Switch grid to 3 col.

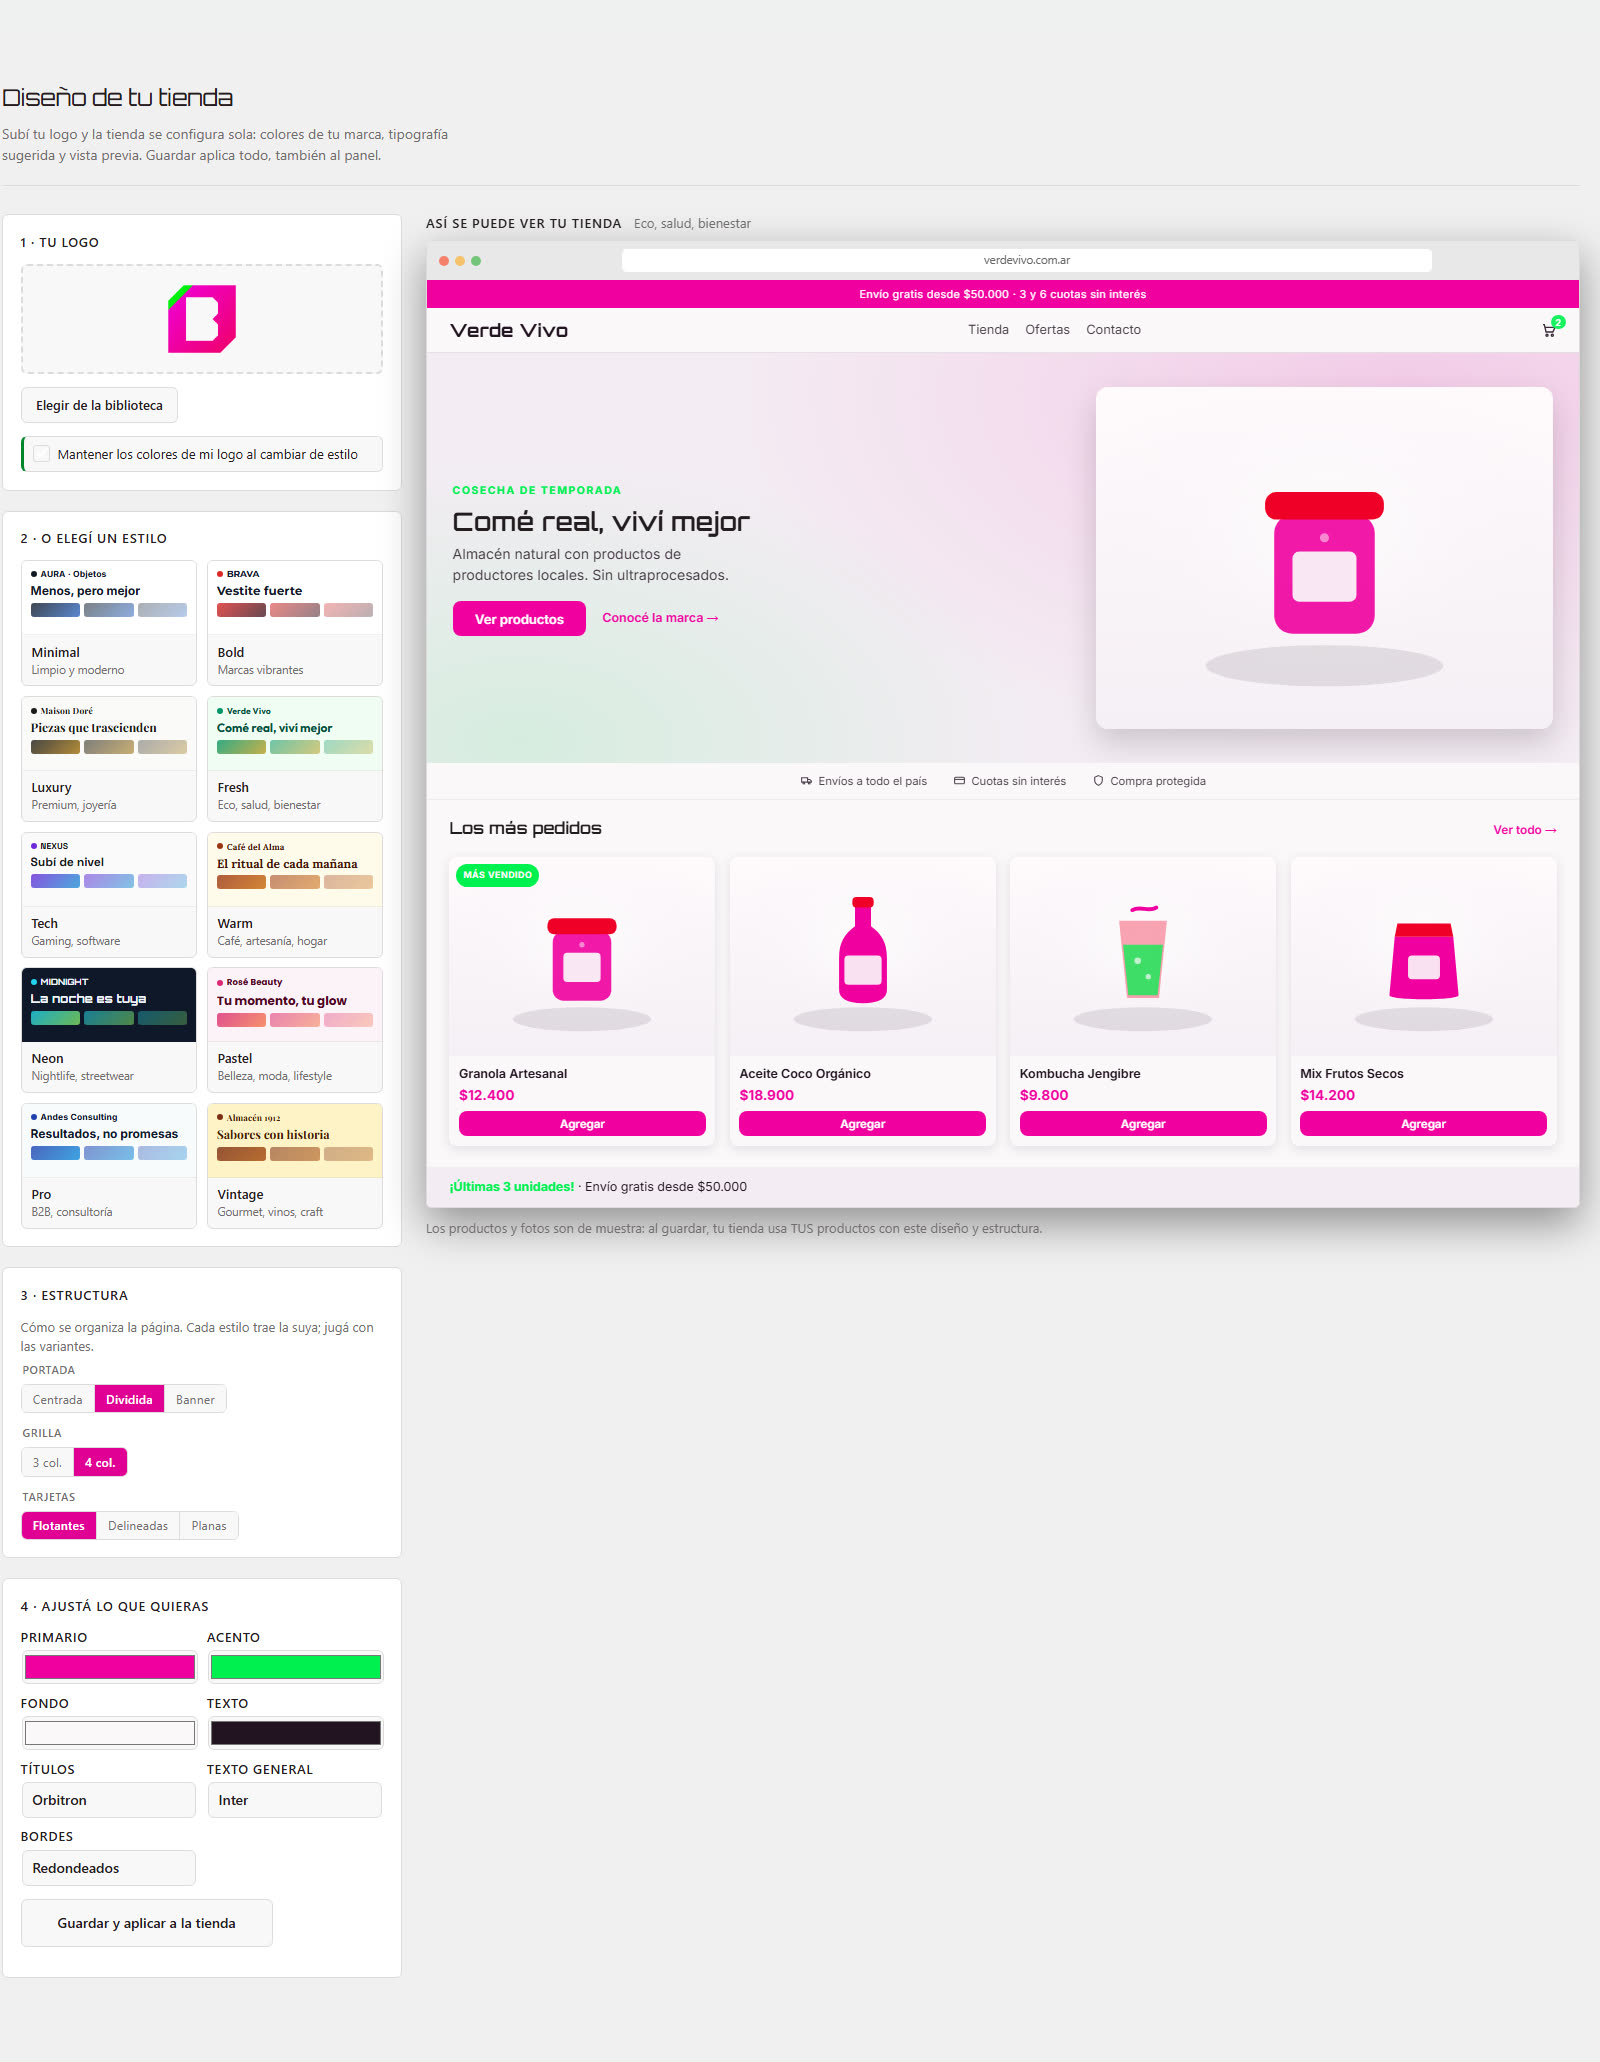tap(47, 1462)
